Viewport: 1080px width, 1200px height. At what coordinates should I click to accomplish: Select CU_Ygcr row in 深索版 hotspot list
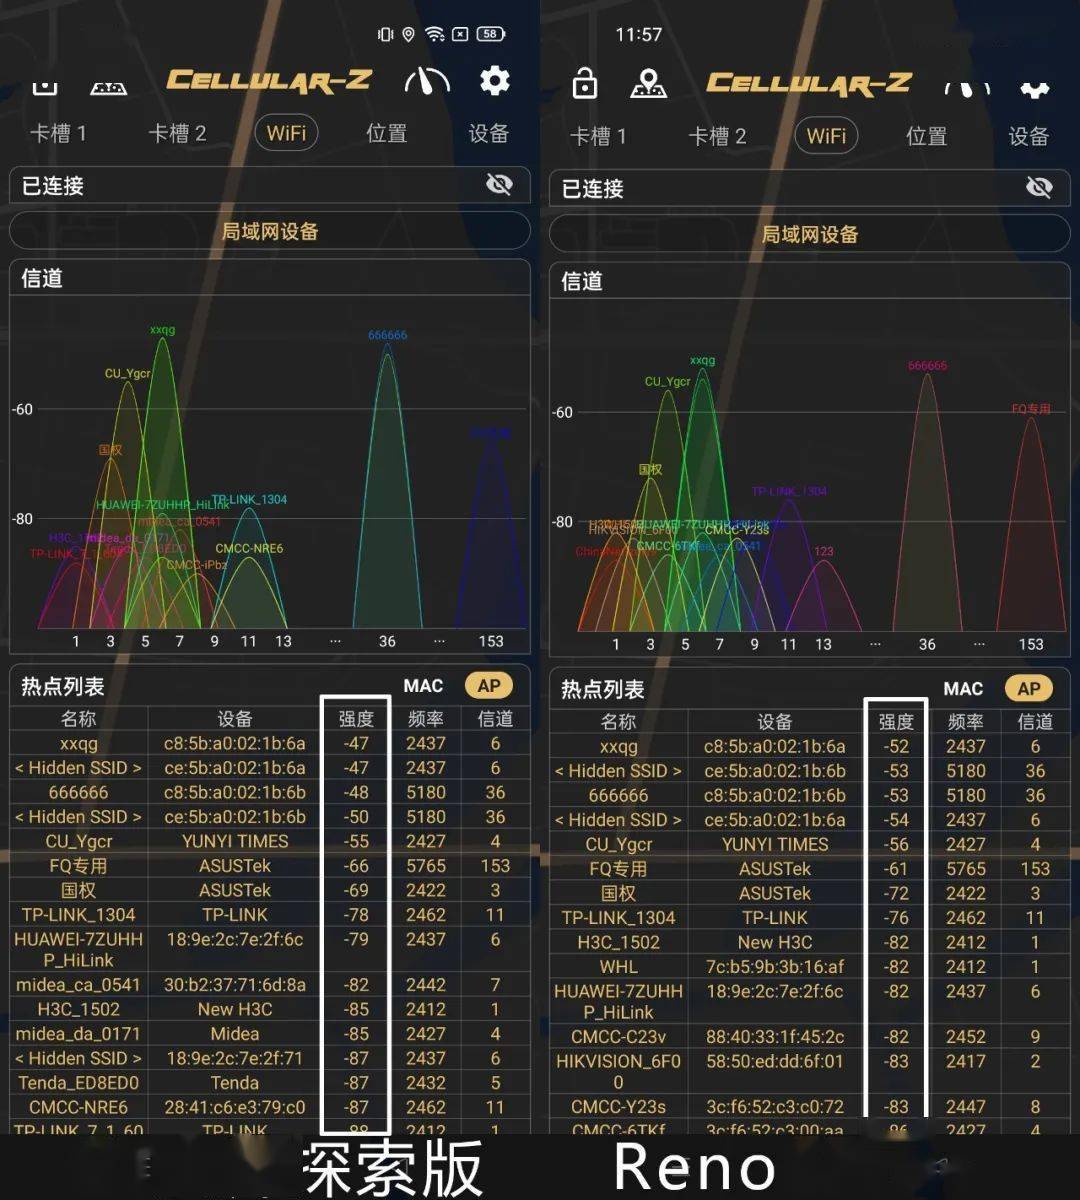coord(270,841)
